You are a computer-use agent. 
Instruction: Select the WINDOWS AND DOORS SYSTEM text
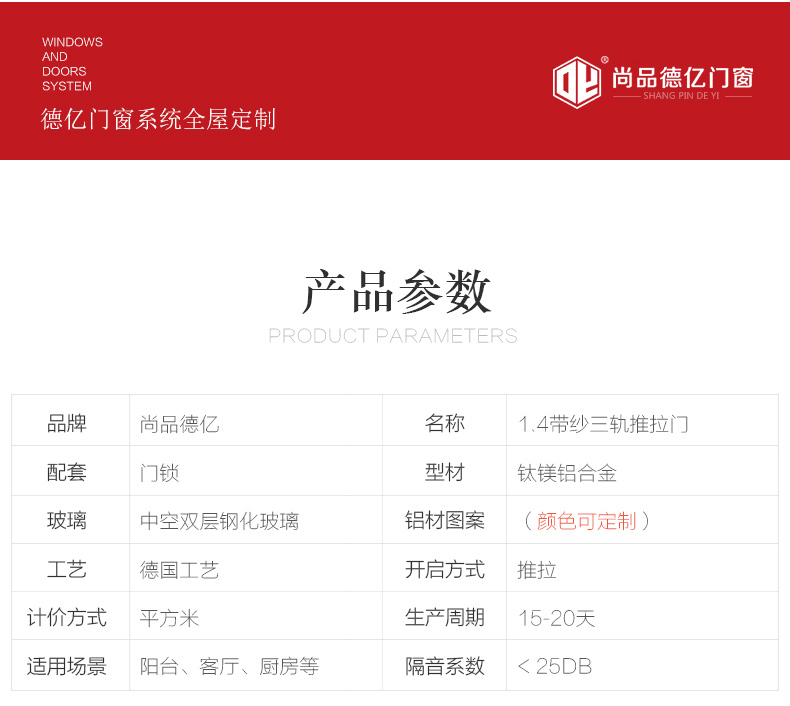pos(72,64)
